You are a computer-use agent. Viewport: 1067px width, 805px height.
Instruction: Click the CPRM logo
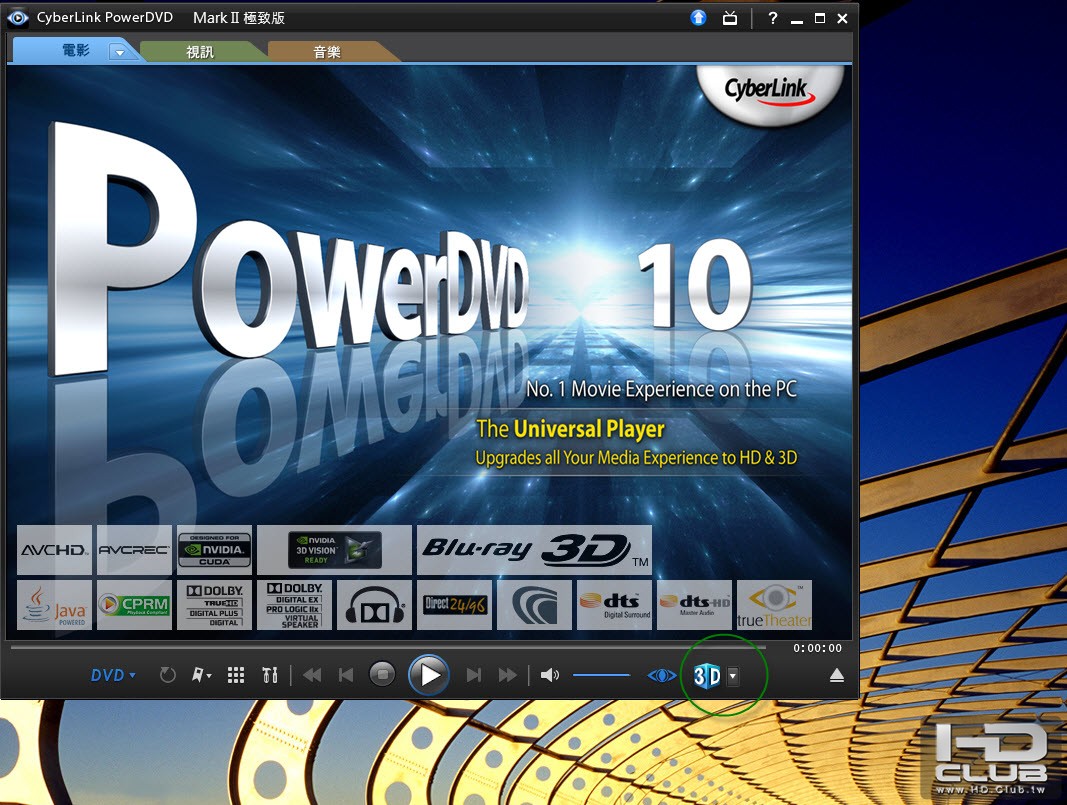134,604
